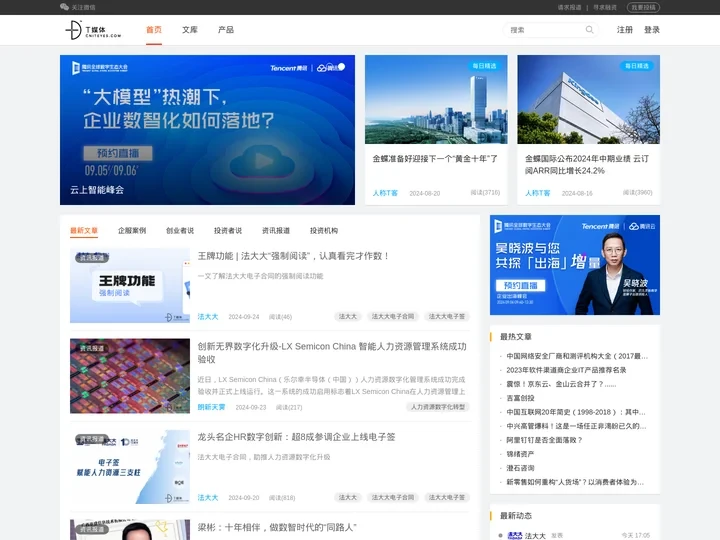The width and height of the screenshot is (720, 540).
Task: Open hot article 中兴高管爆料
Action: coord(576,426)
